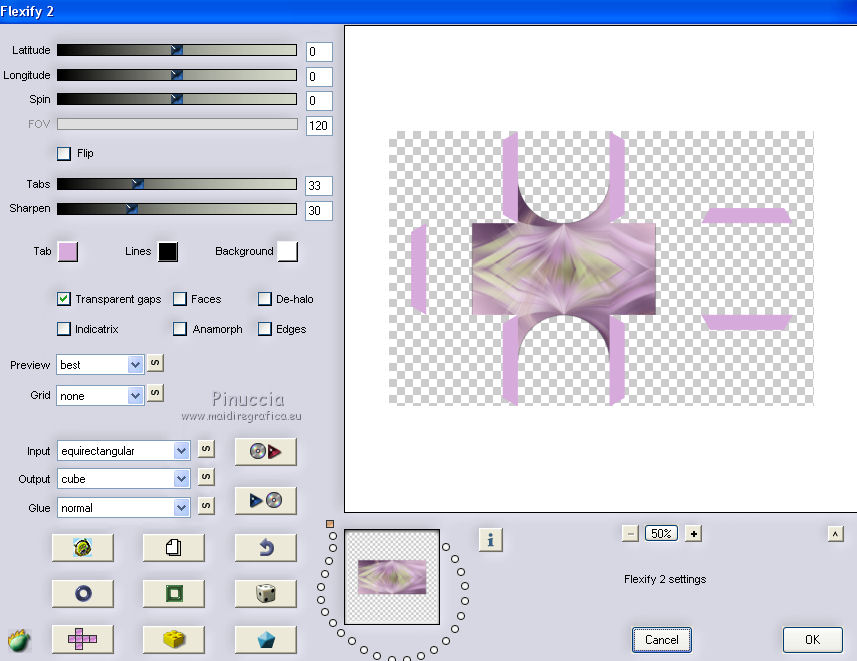
Task: Click the Latitude slider handle
Action: [177, 50]
